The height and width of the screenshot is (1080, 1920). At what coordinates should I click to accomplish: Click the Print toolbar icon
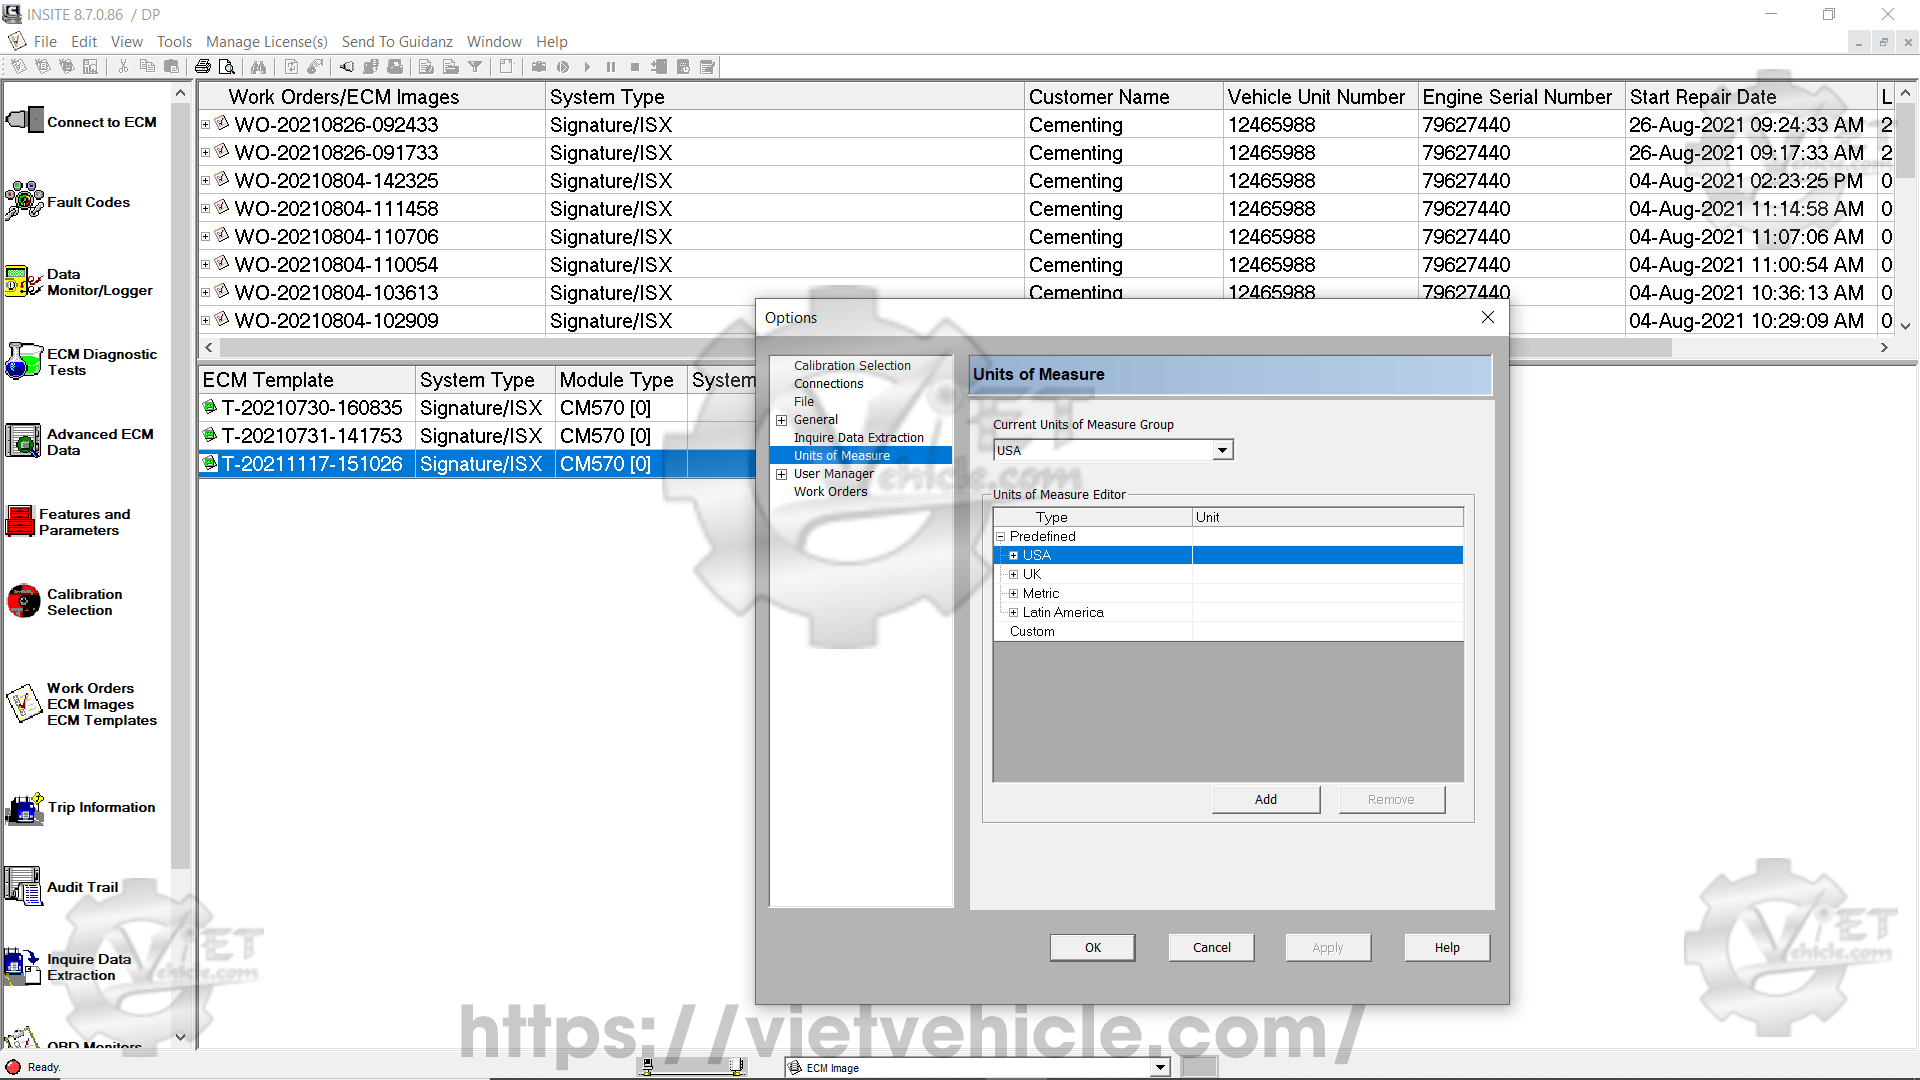[x=203, y=67]
